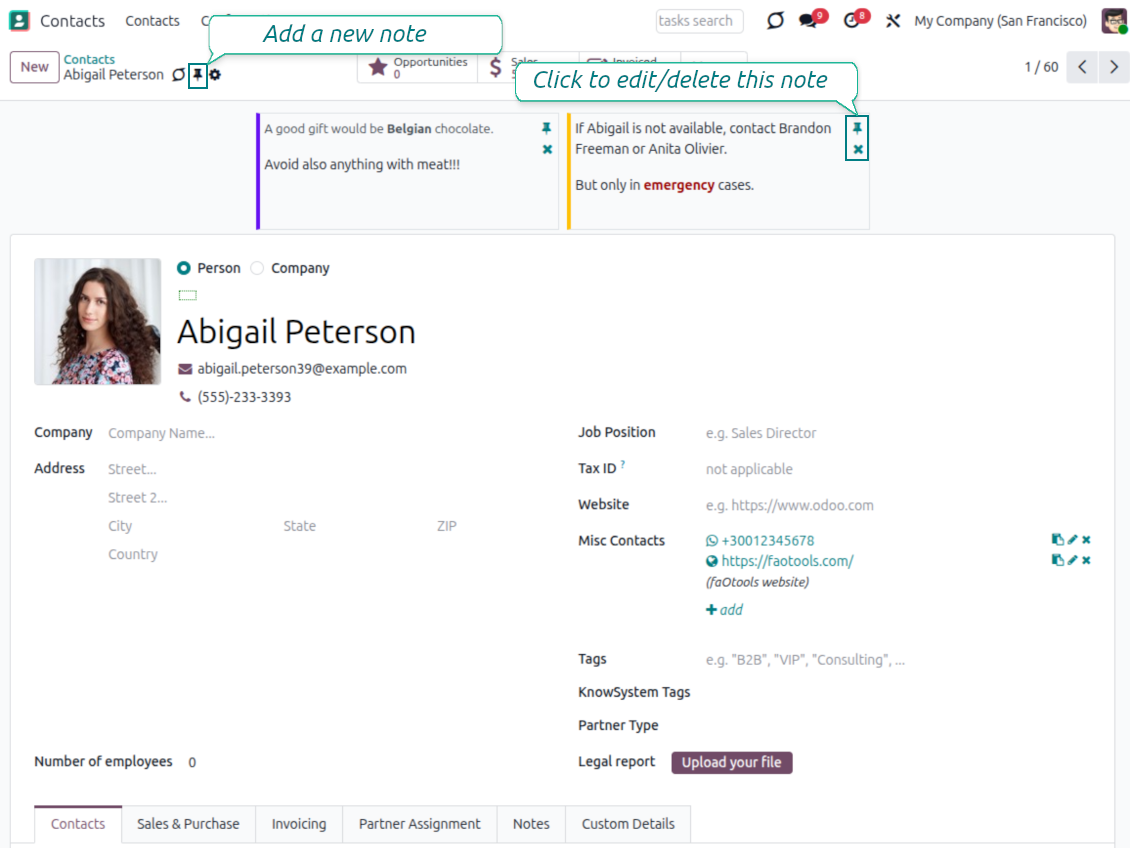Open the gear actions menu beside Abigail Peterson

tap(215, 75)
